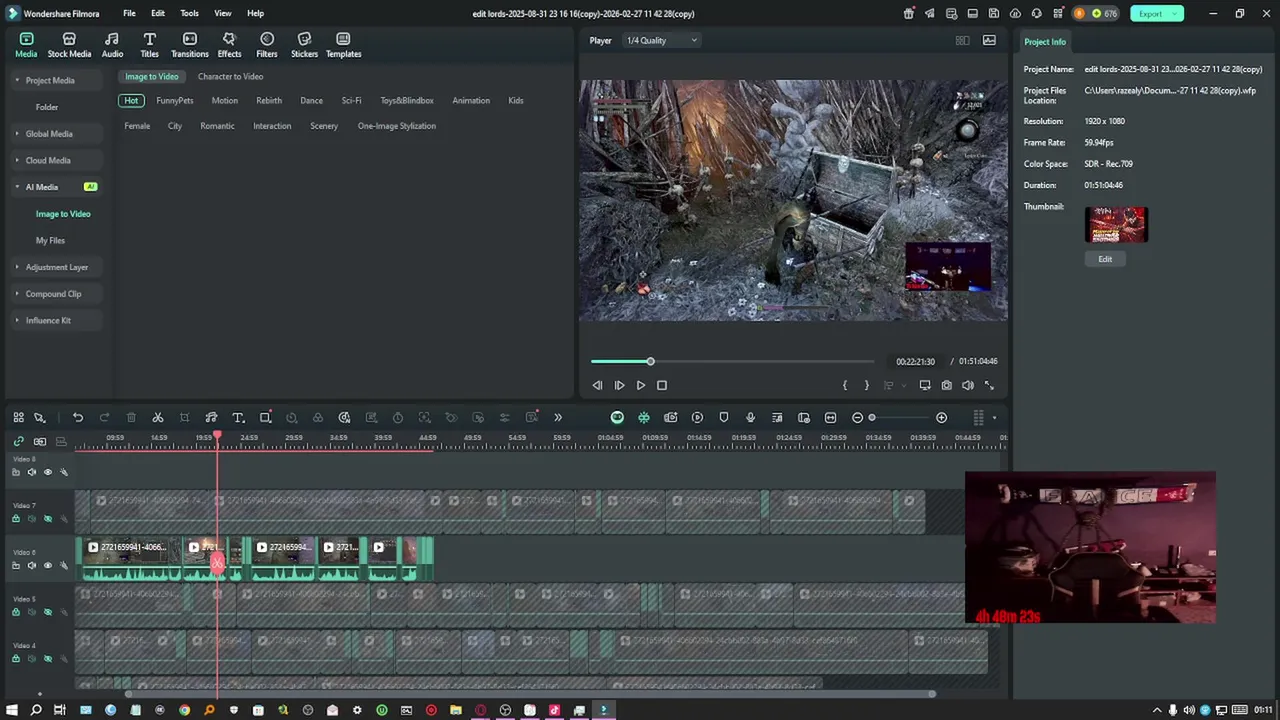Image resolution: width=1280 pixels, height=720 pixels.
Task: Take a snapshot of the preview
Action: click(x=946, y=385)
